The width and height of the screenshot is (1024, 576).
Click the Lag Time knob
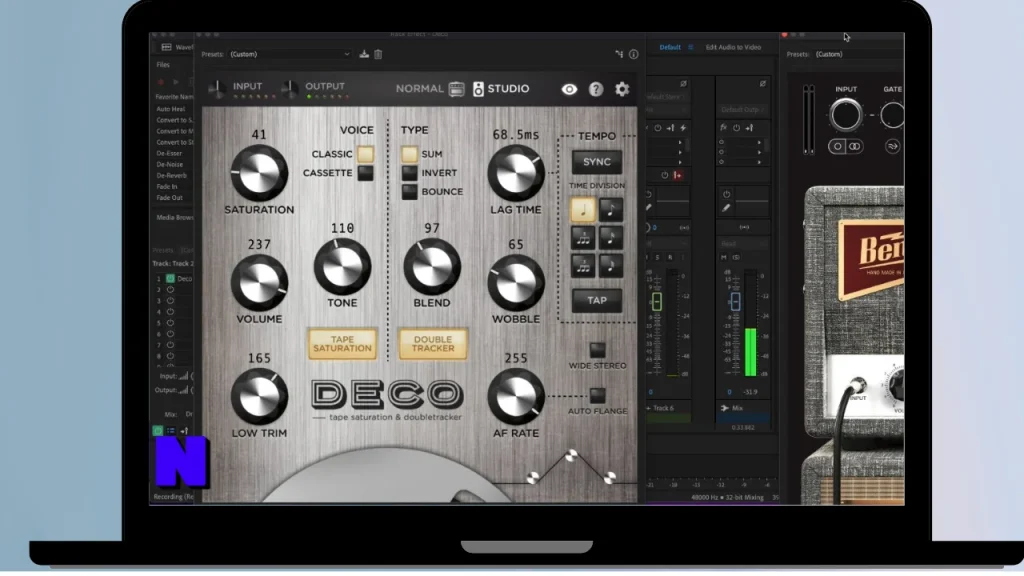516,173
